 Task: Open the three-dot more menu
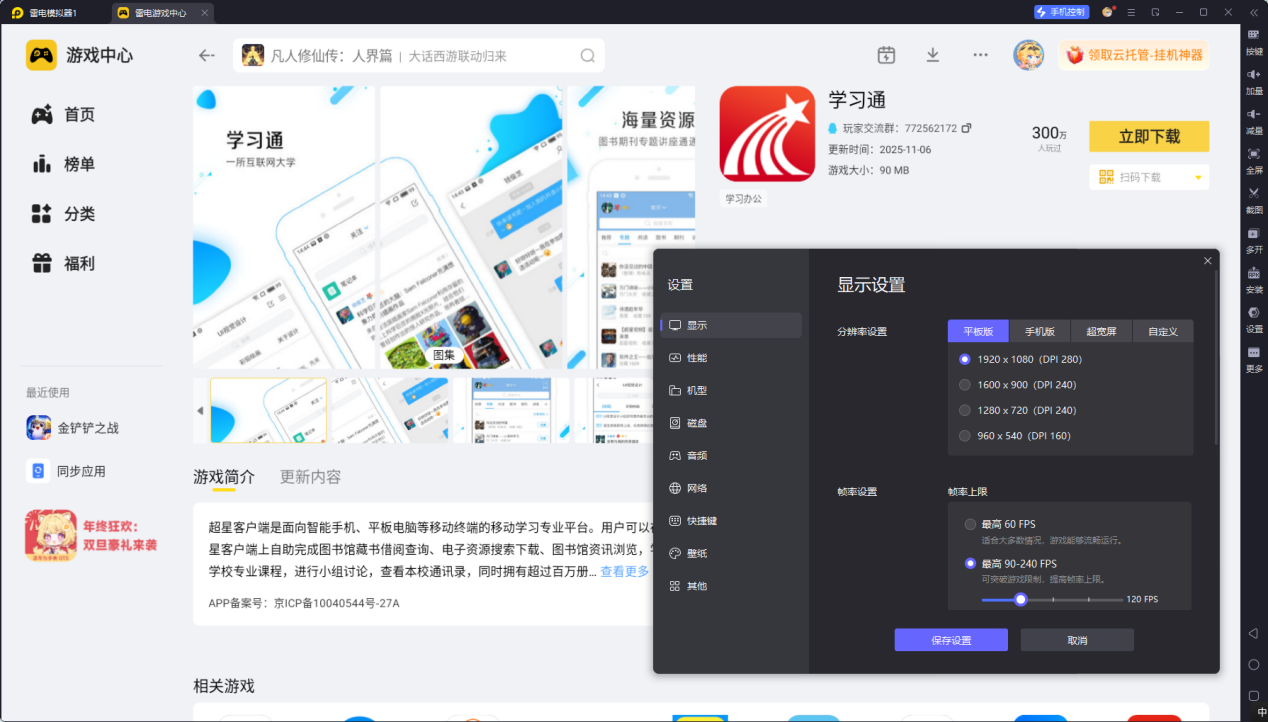coord(980,55)
